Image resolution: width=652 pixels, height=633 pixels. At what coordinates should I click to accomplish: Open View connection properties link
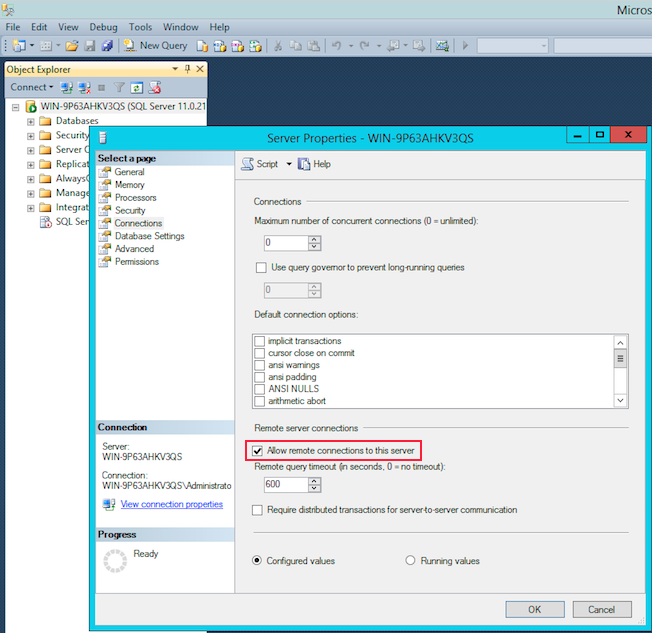pyautogui.click(x=172, y=504)
